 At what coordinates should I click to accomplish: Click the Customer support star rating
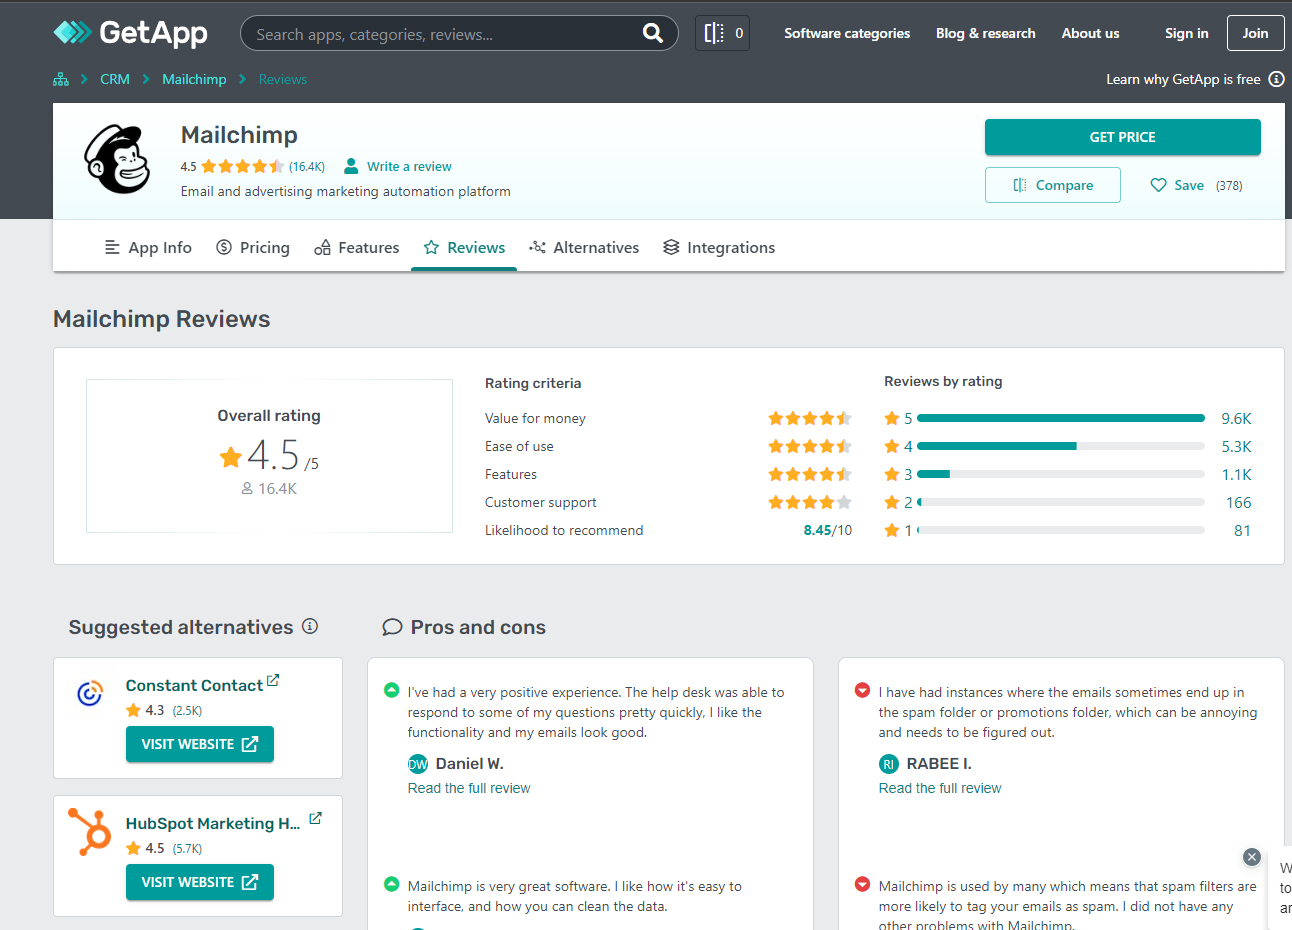click(x=810, y=502)
